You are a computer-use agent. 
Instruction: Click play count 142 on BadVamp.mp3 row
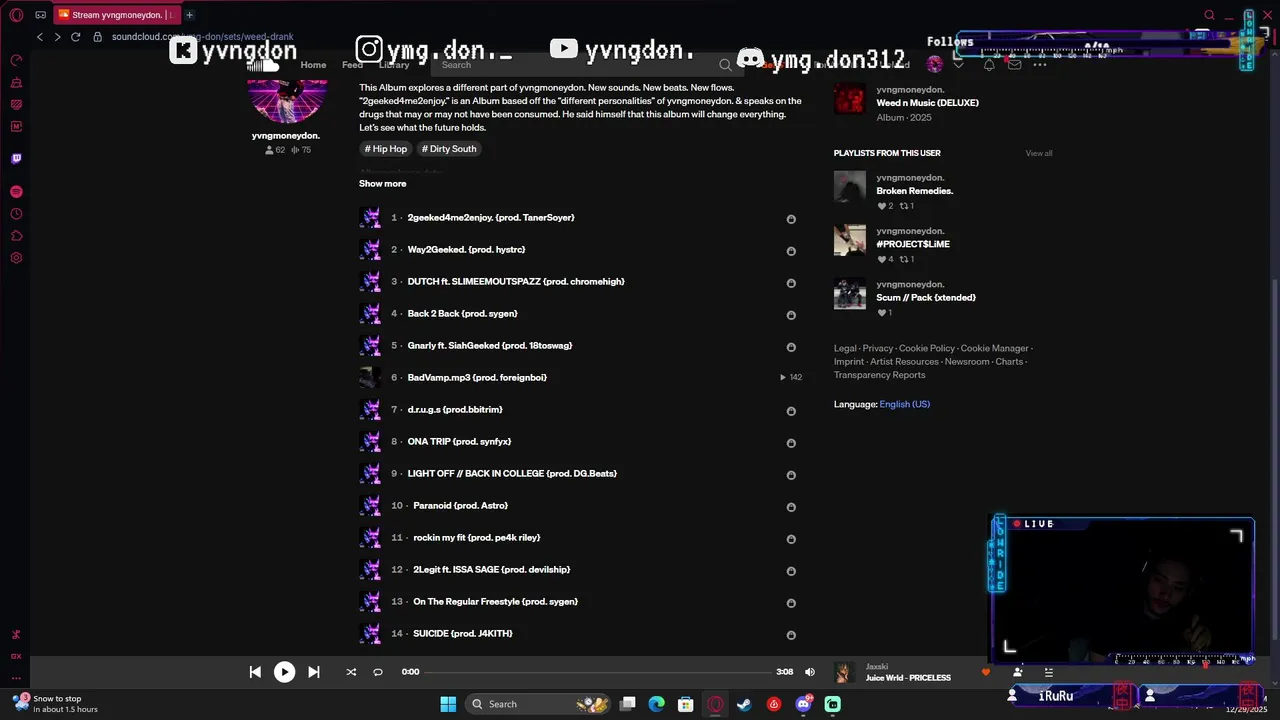pyautogui.click(x=791, y=377)
